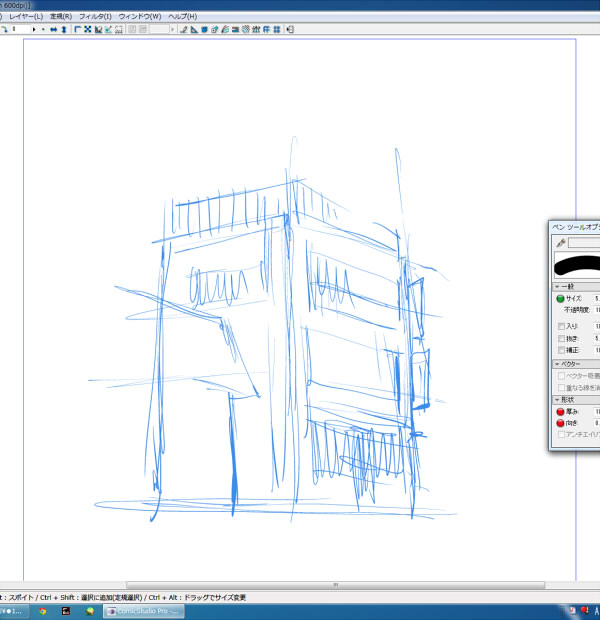Viewport: 600px width, 620px height.
Task: Click the red flag system tray icon
Action: 585,610
